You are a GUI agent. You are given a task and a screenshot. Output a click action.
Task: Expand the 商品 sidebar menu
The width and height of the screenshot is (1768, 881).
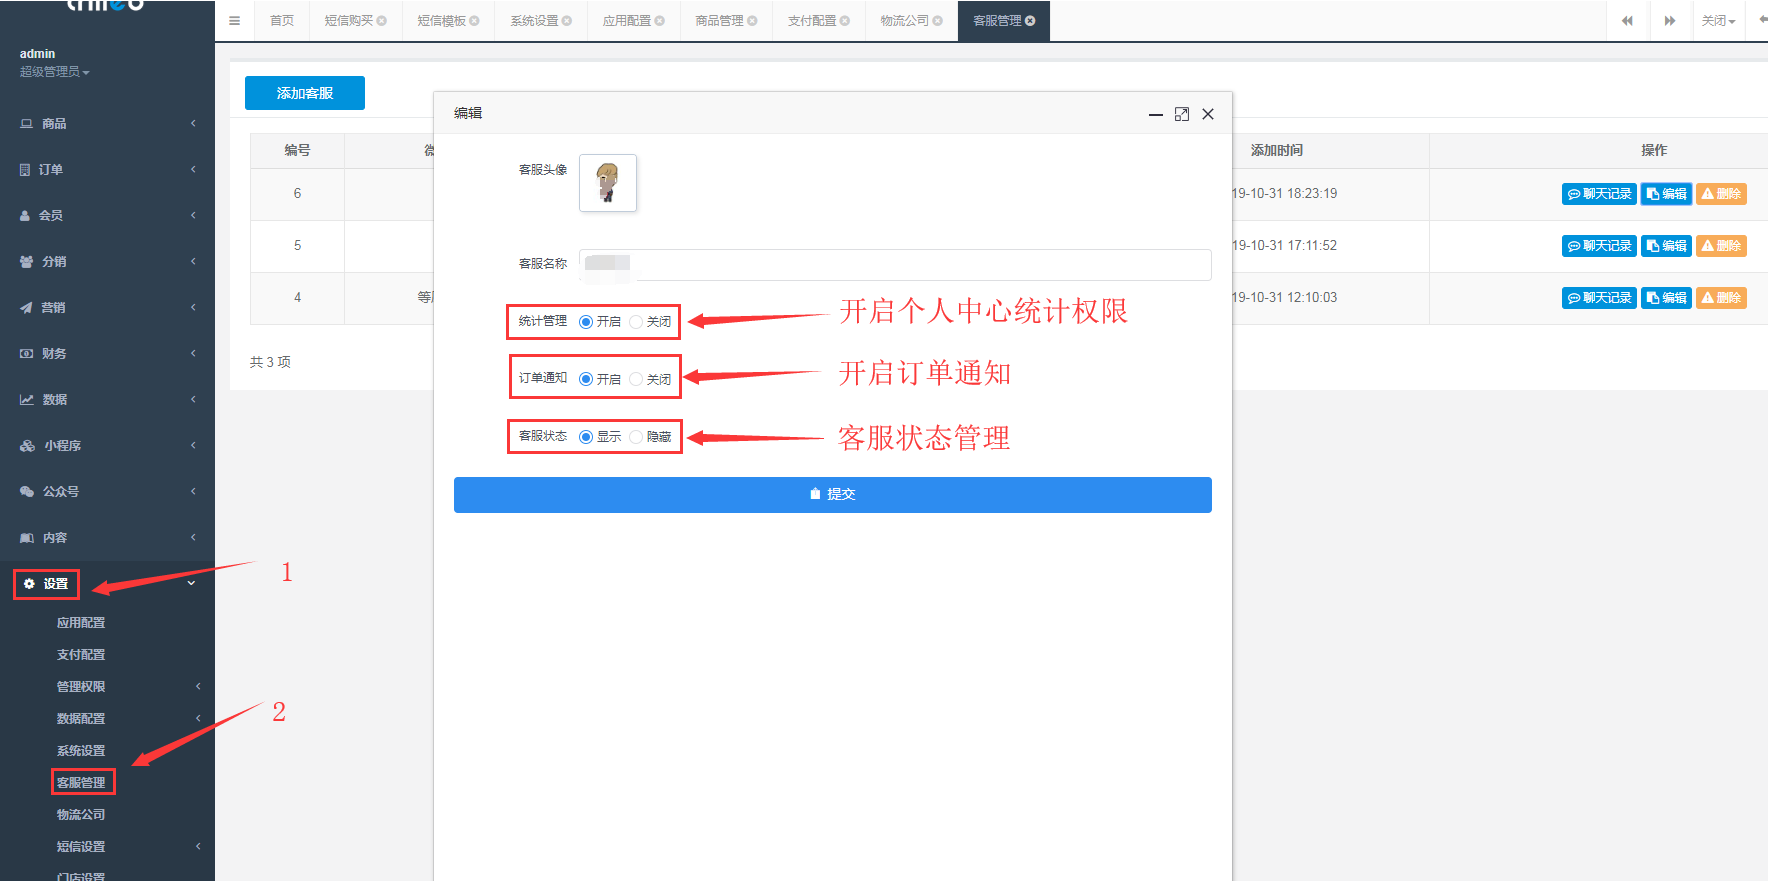tap(193, 123)
